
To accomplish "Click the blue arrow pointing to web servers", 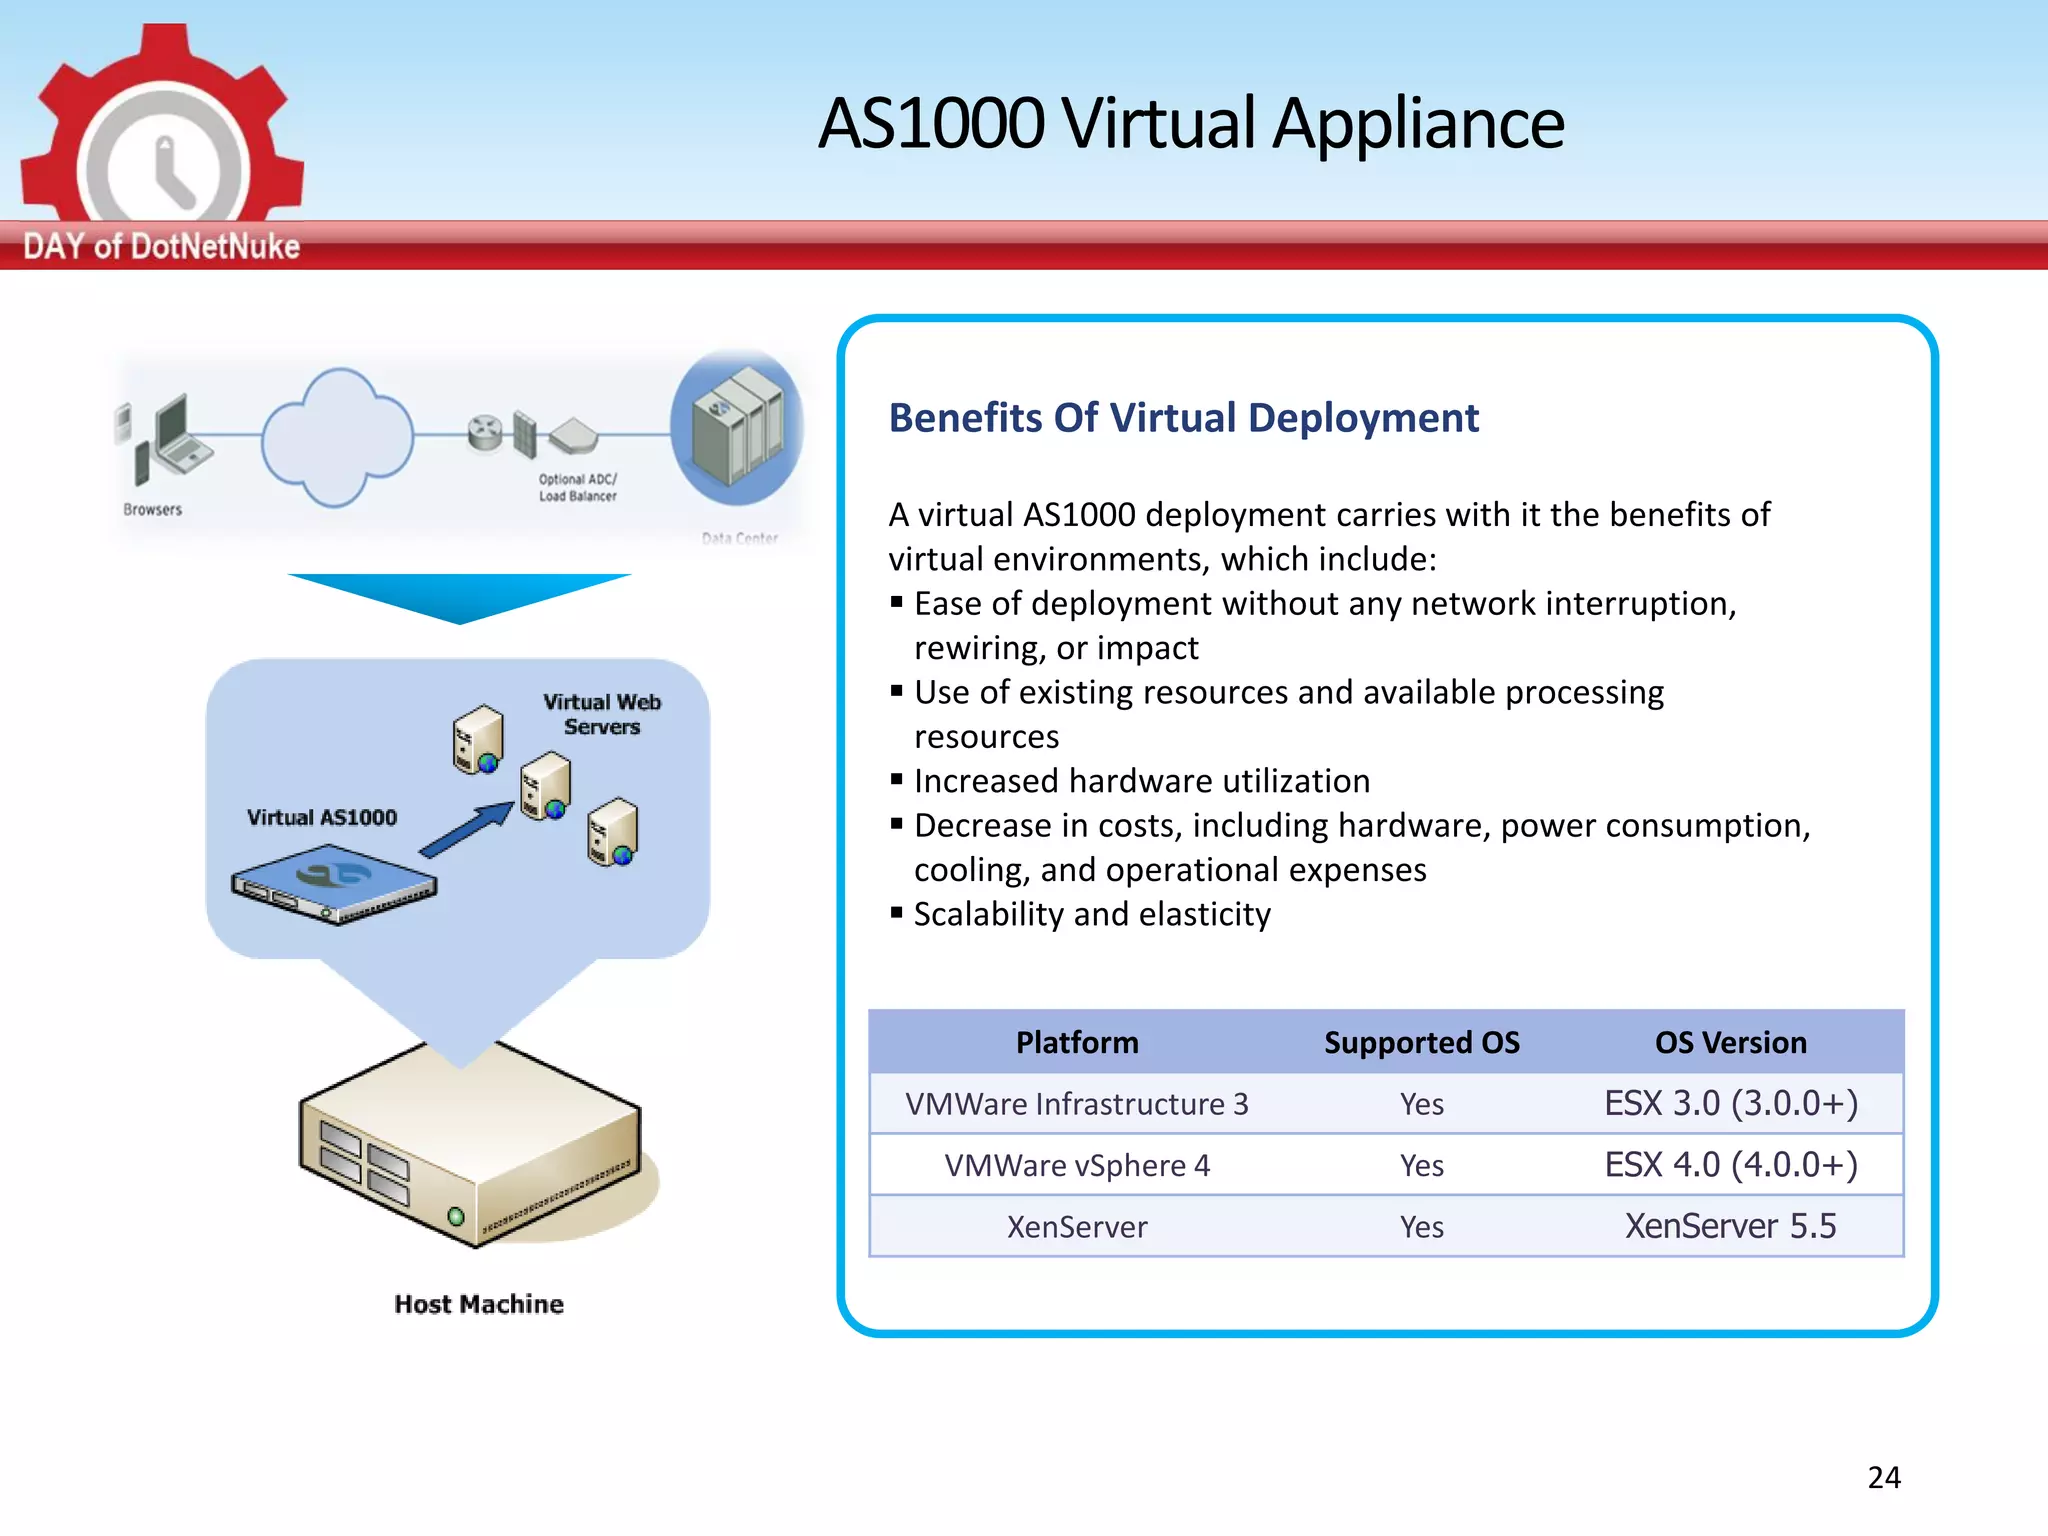I will pyautogui.click(x=466, y=829).
